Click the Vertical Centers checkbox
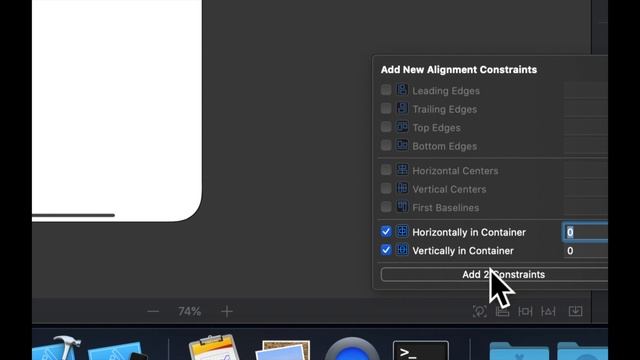The height and width of the screenshot is (360, 640). tap(386, 188)
